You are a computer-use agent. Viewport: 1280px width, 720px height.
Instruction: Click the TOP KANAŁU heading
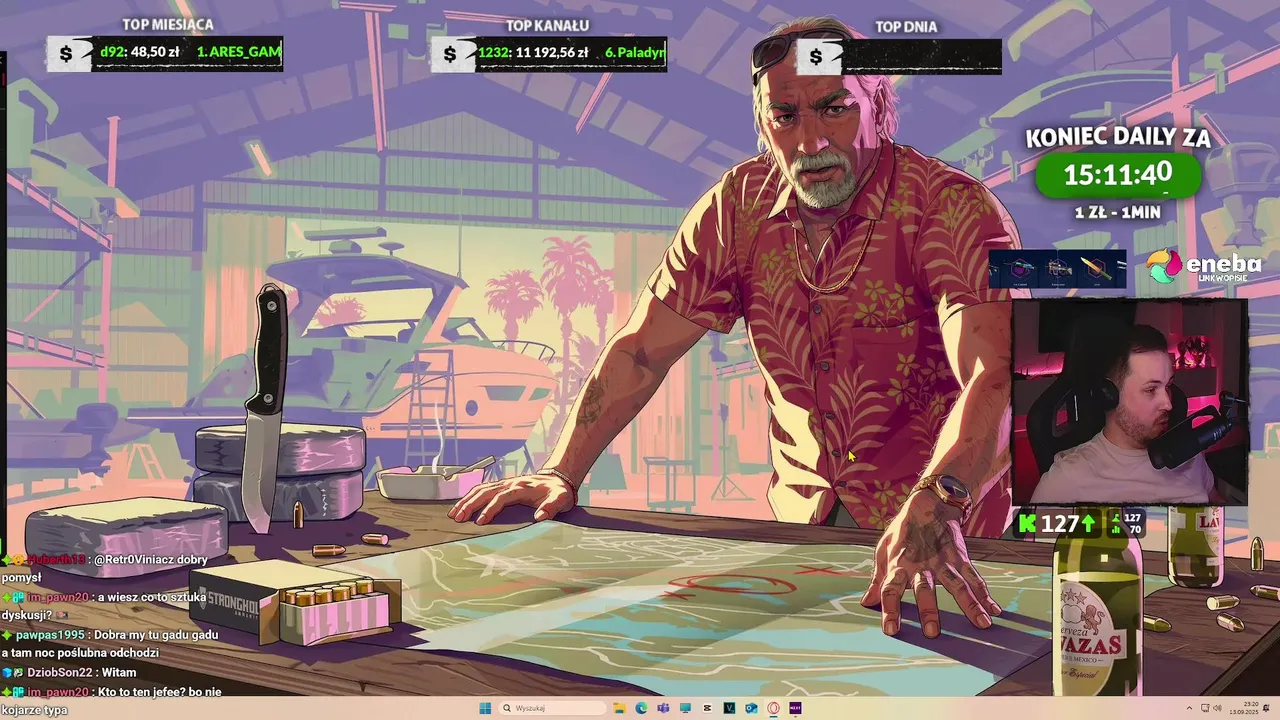coord(547,25)
